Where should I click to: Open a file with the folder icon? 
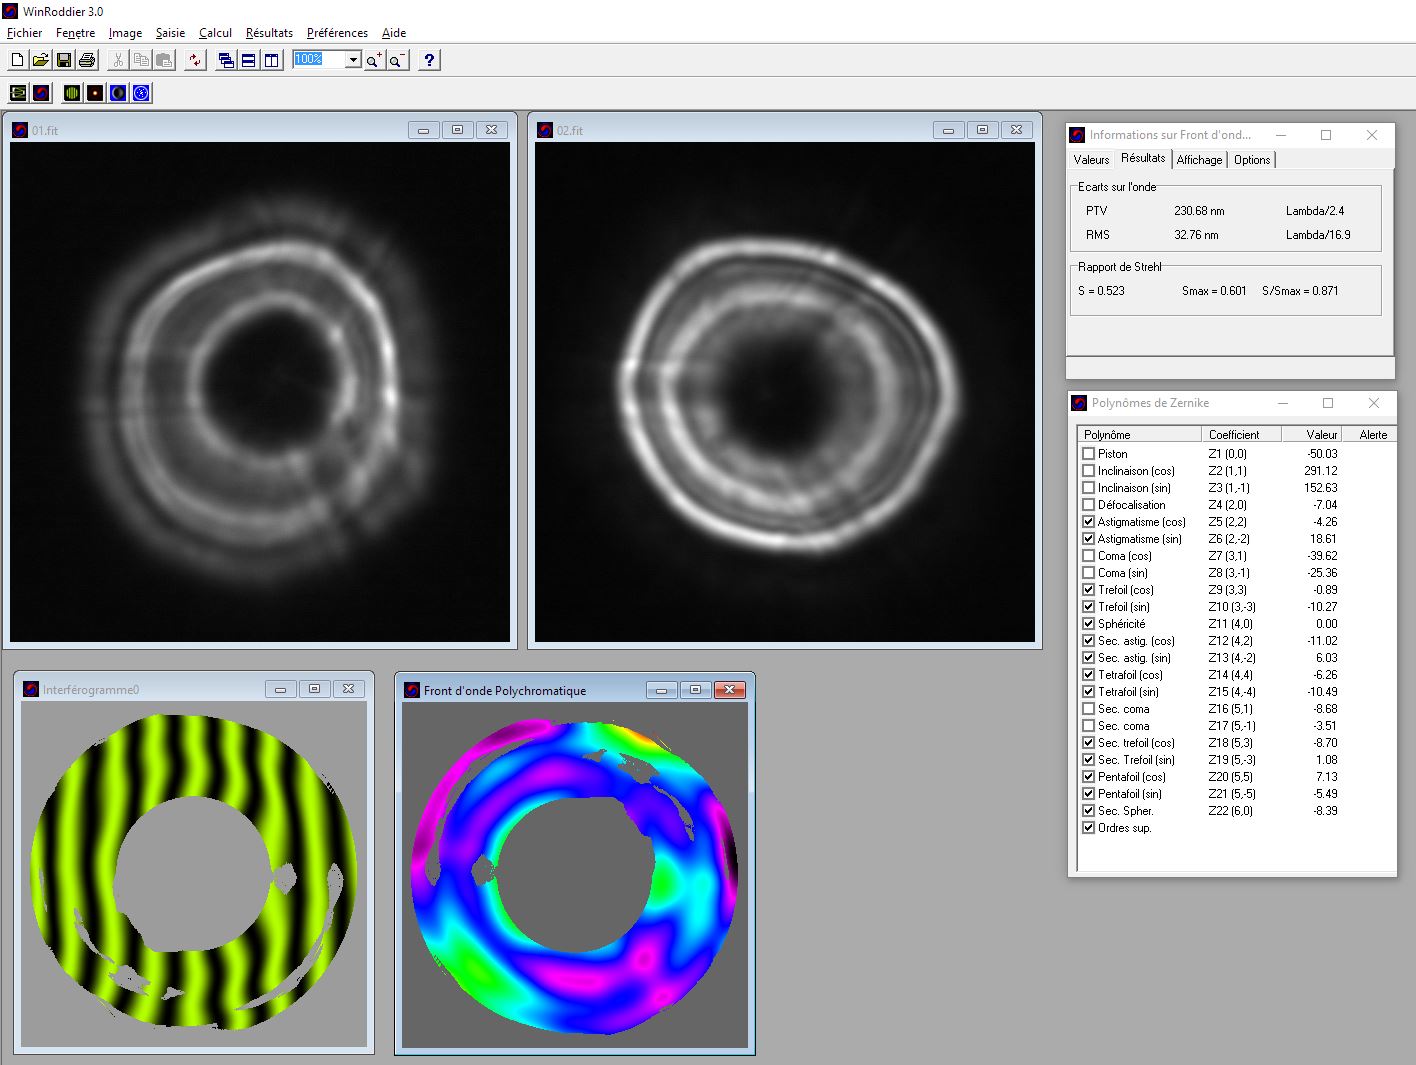(40, 60)
